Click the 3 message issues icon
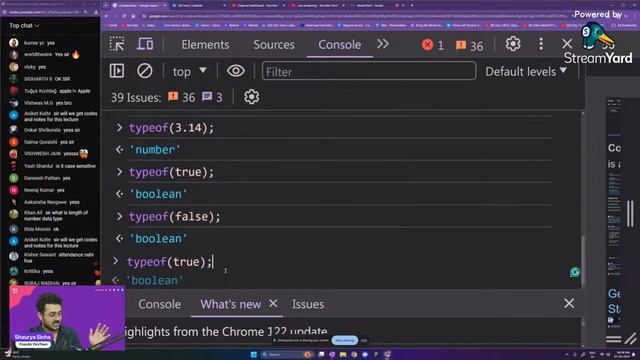This screenshot has width=640, height=360. (212, 97)
